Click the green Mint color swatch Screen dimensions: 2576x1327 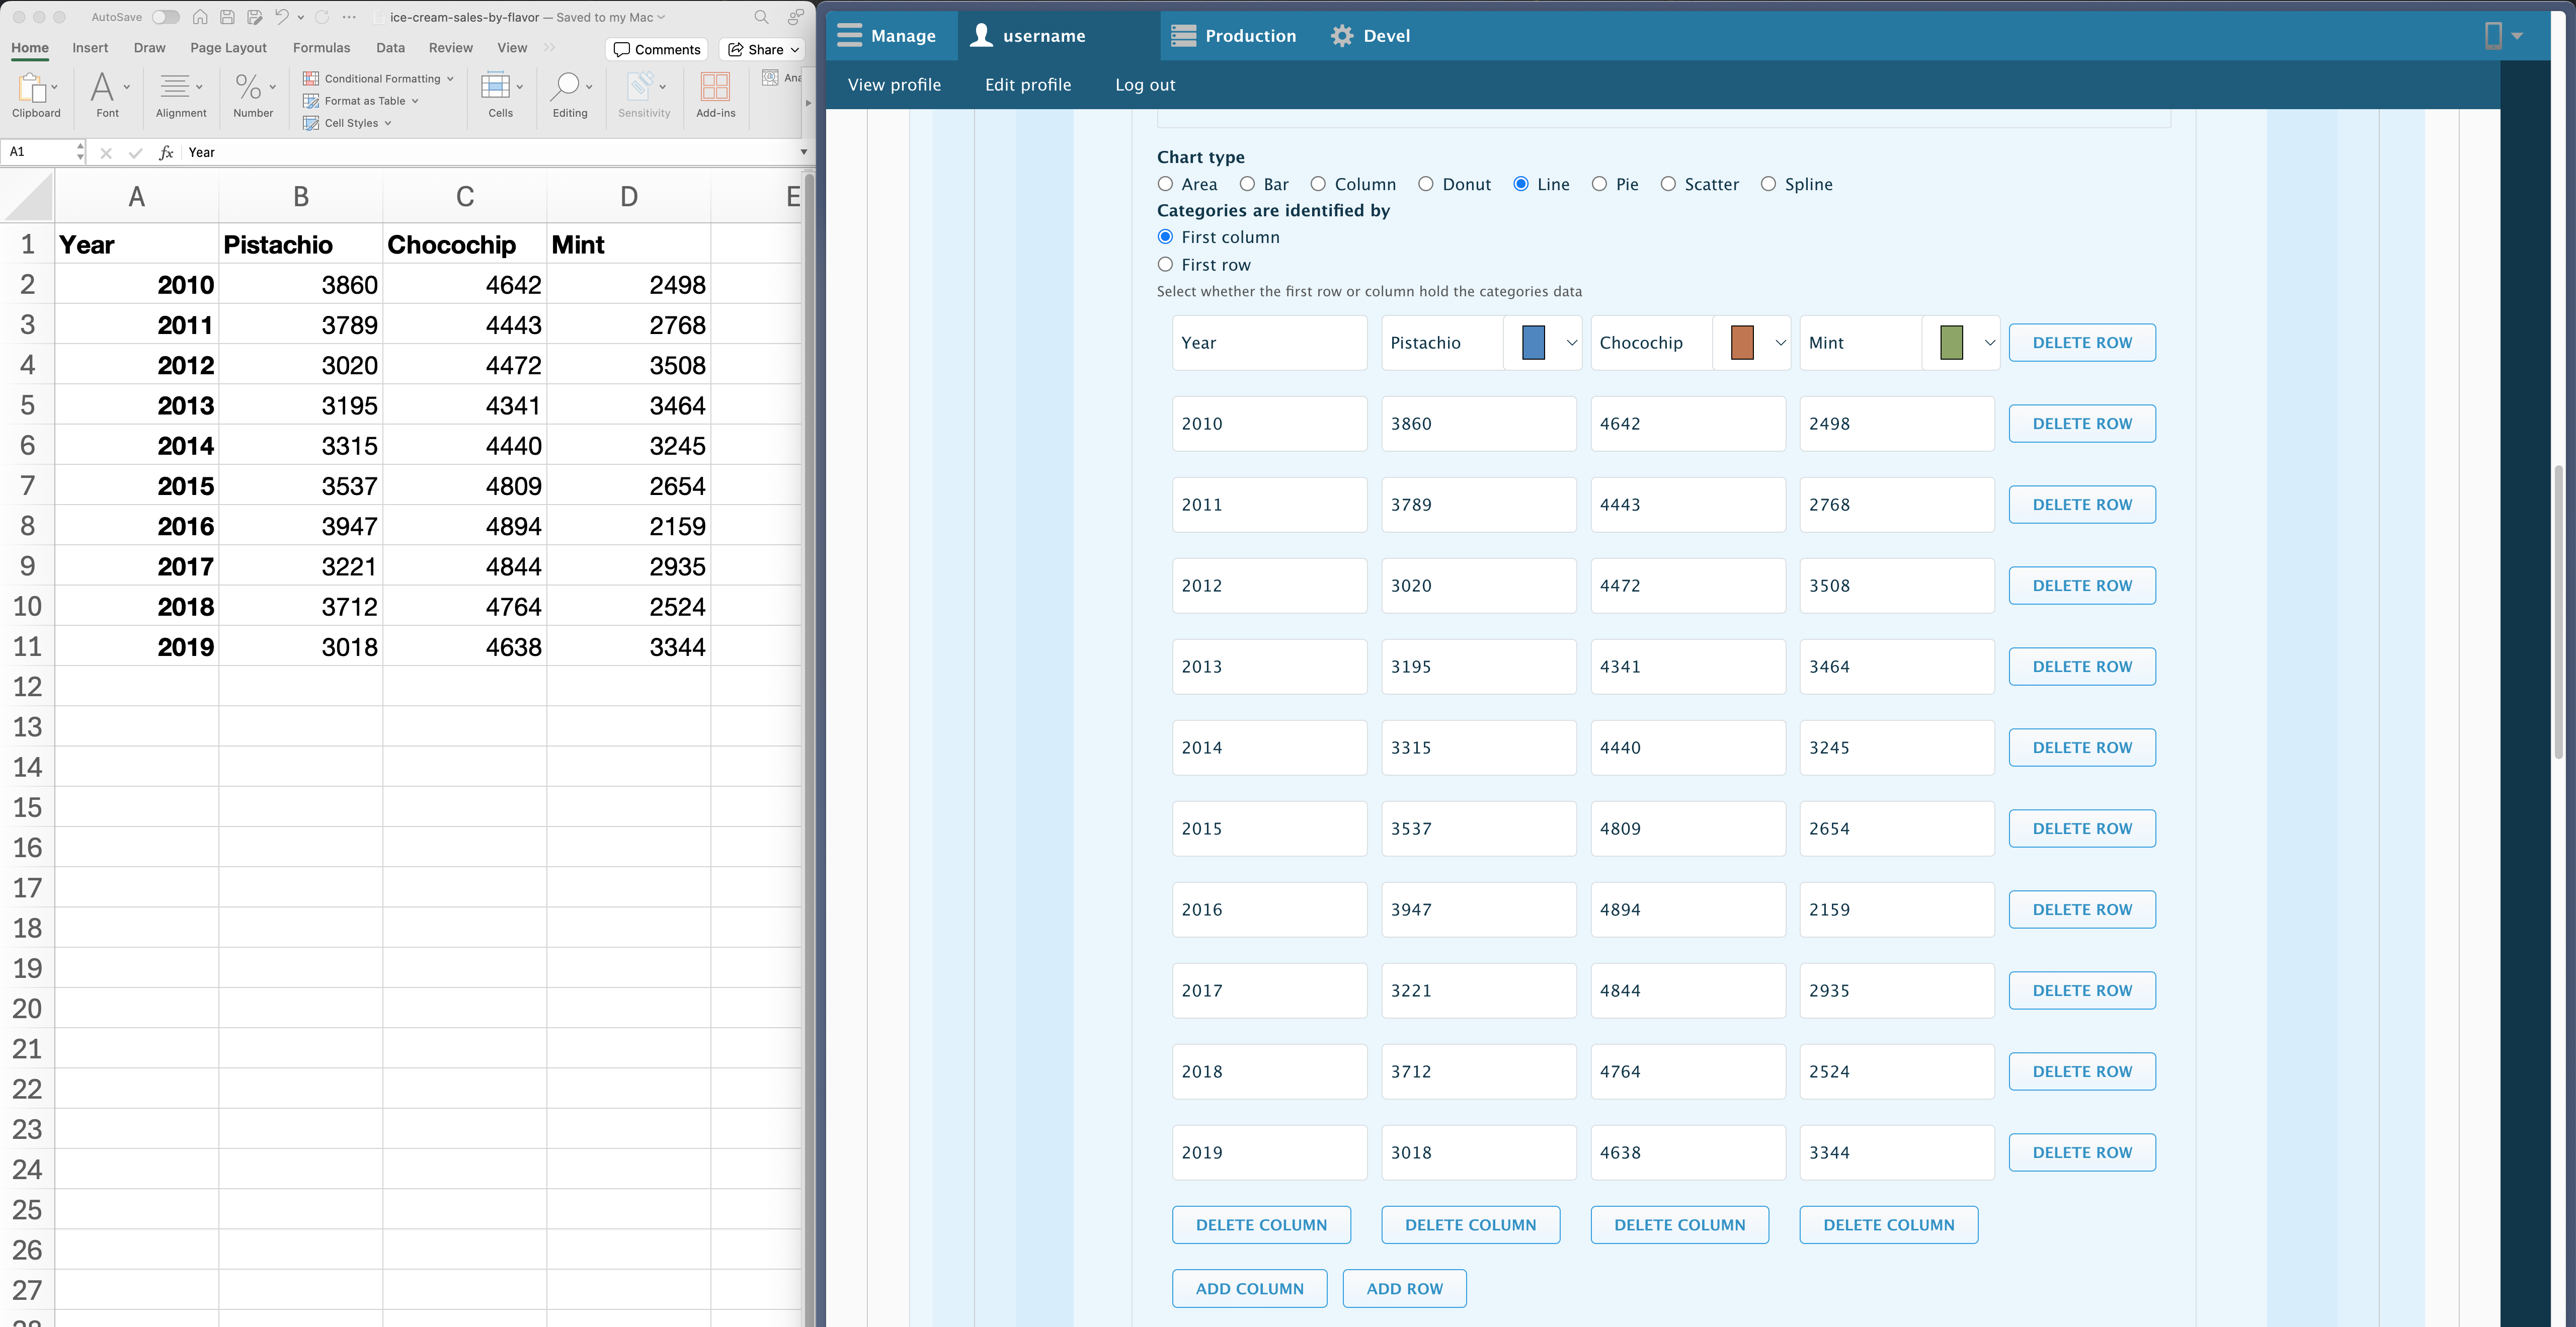click(x=1950, y=343)
